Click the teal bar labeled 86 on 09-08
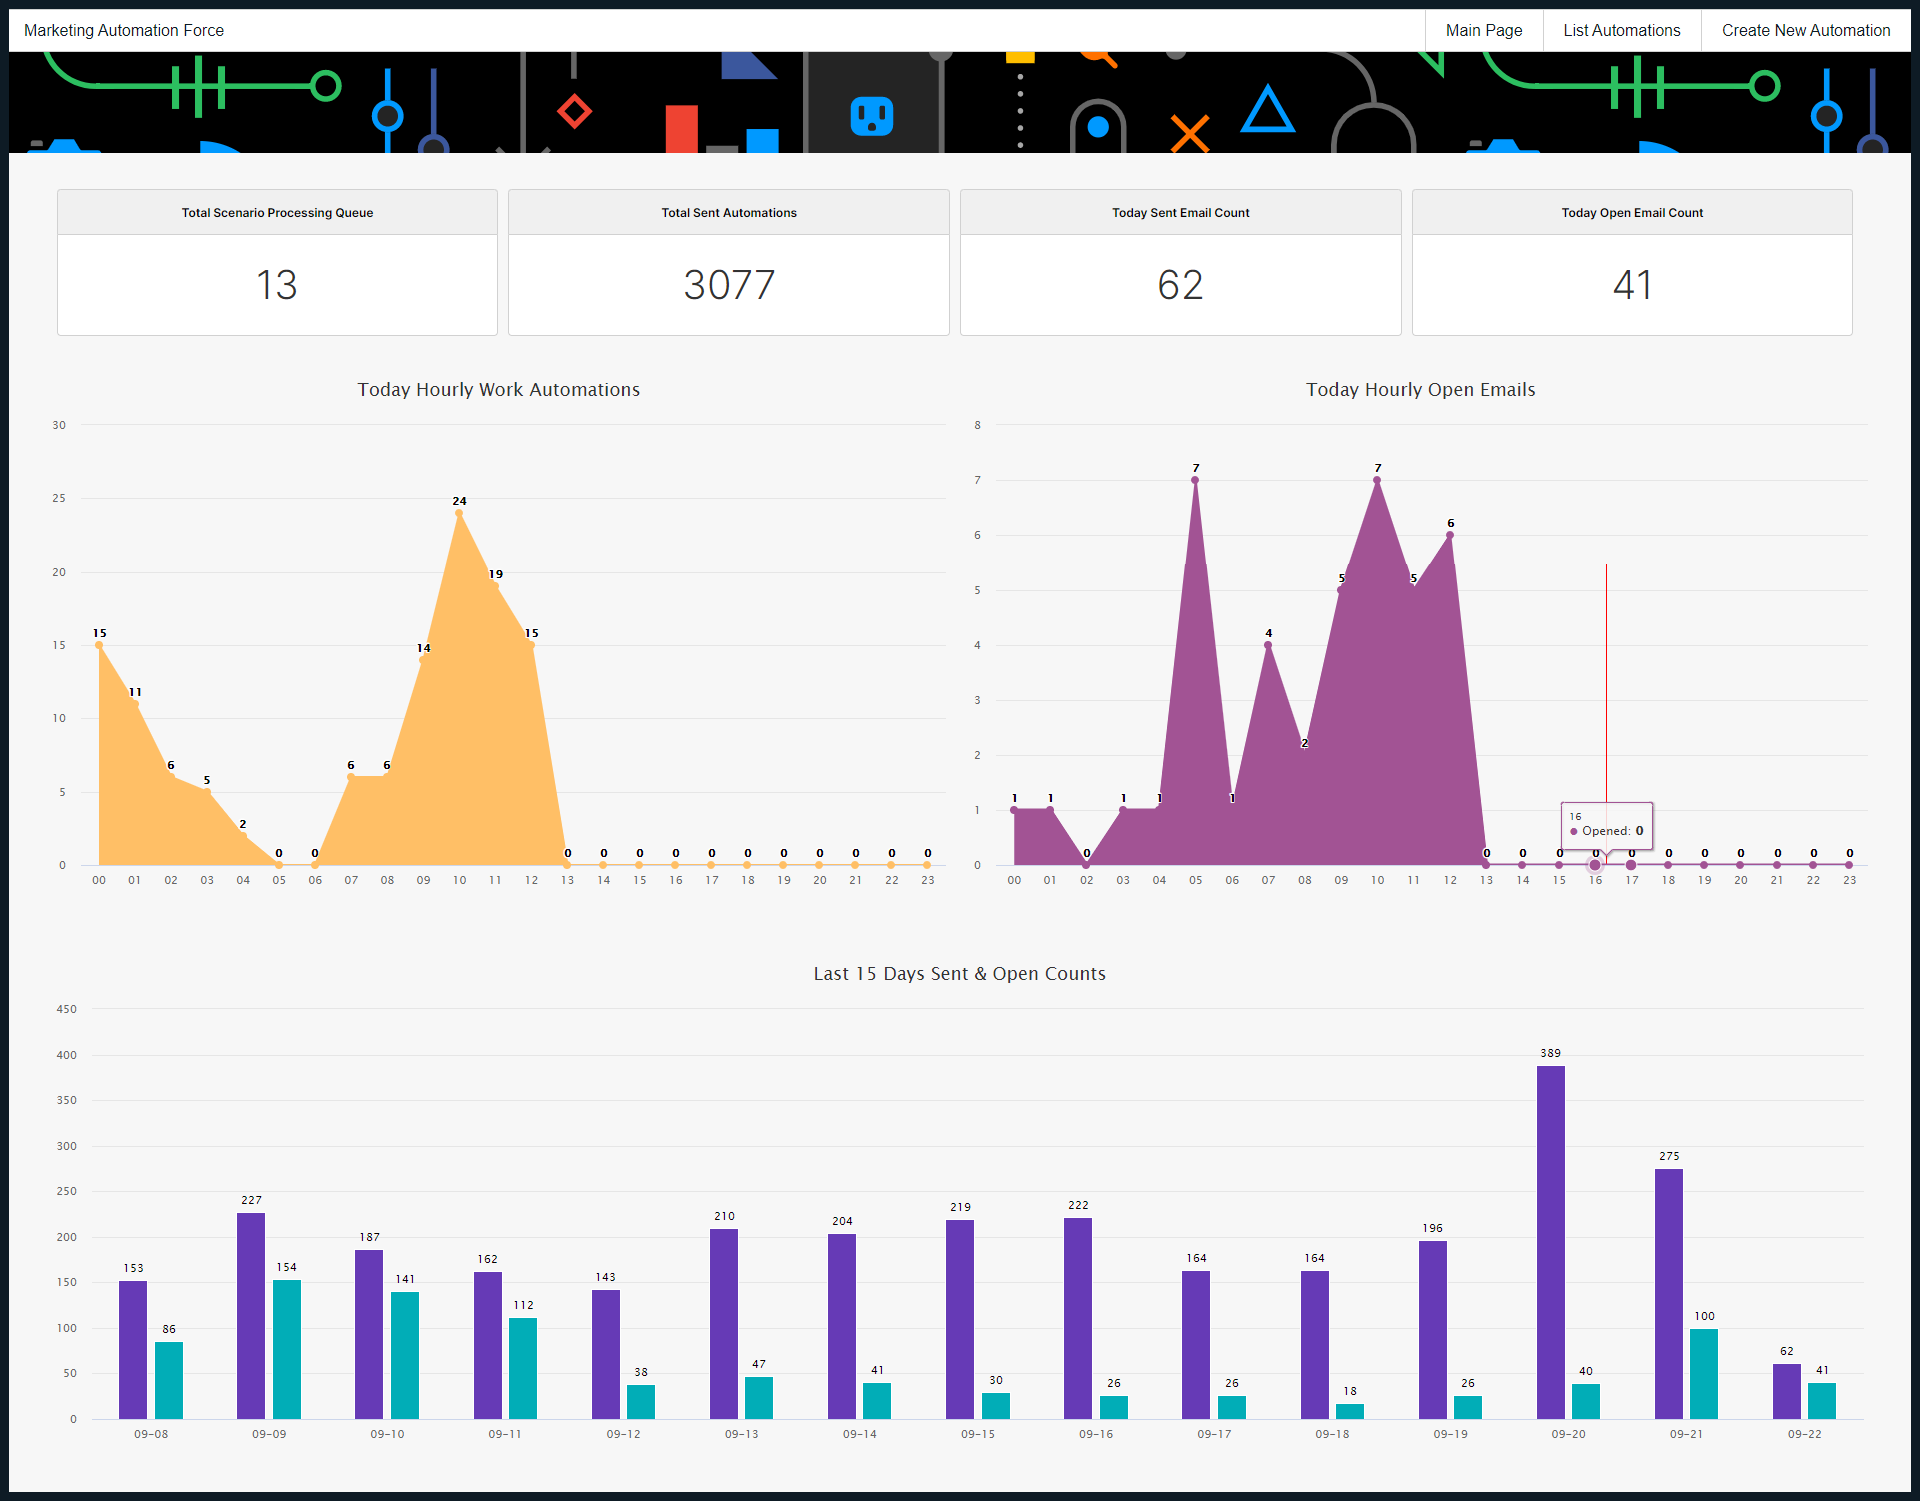Screen dimensions: 1920x1501 [x=169, y=1380]
